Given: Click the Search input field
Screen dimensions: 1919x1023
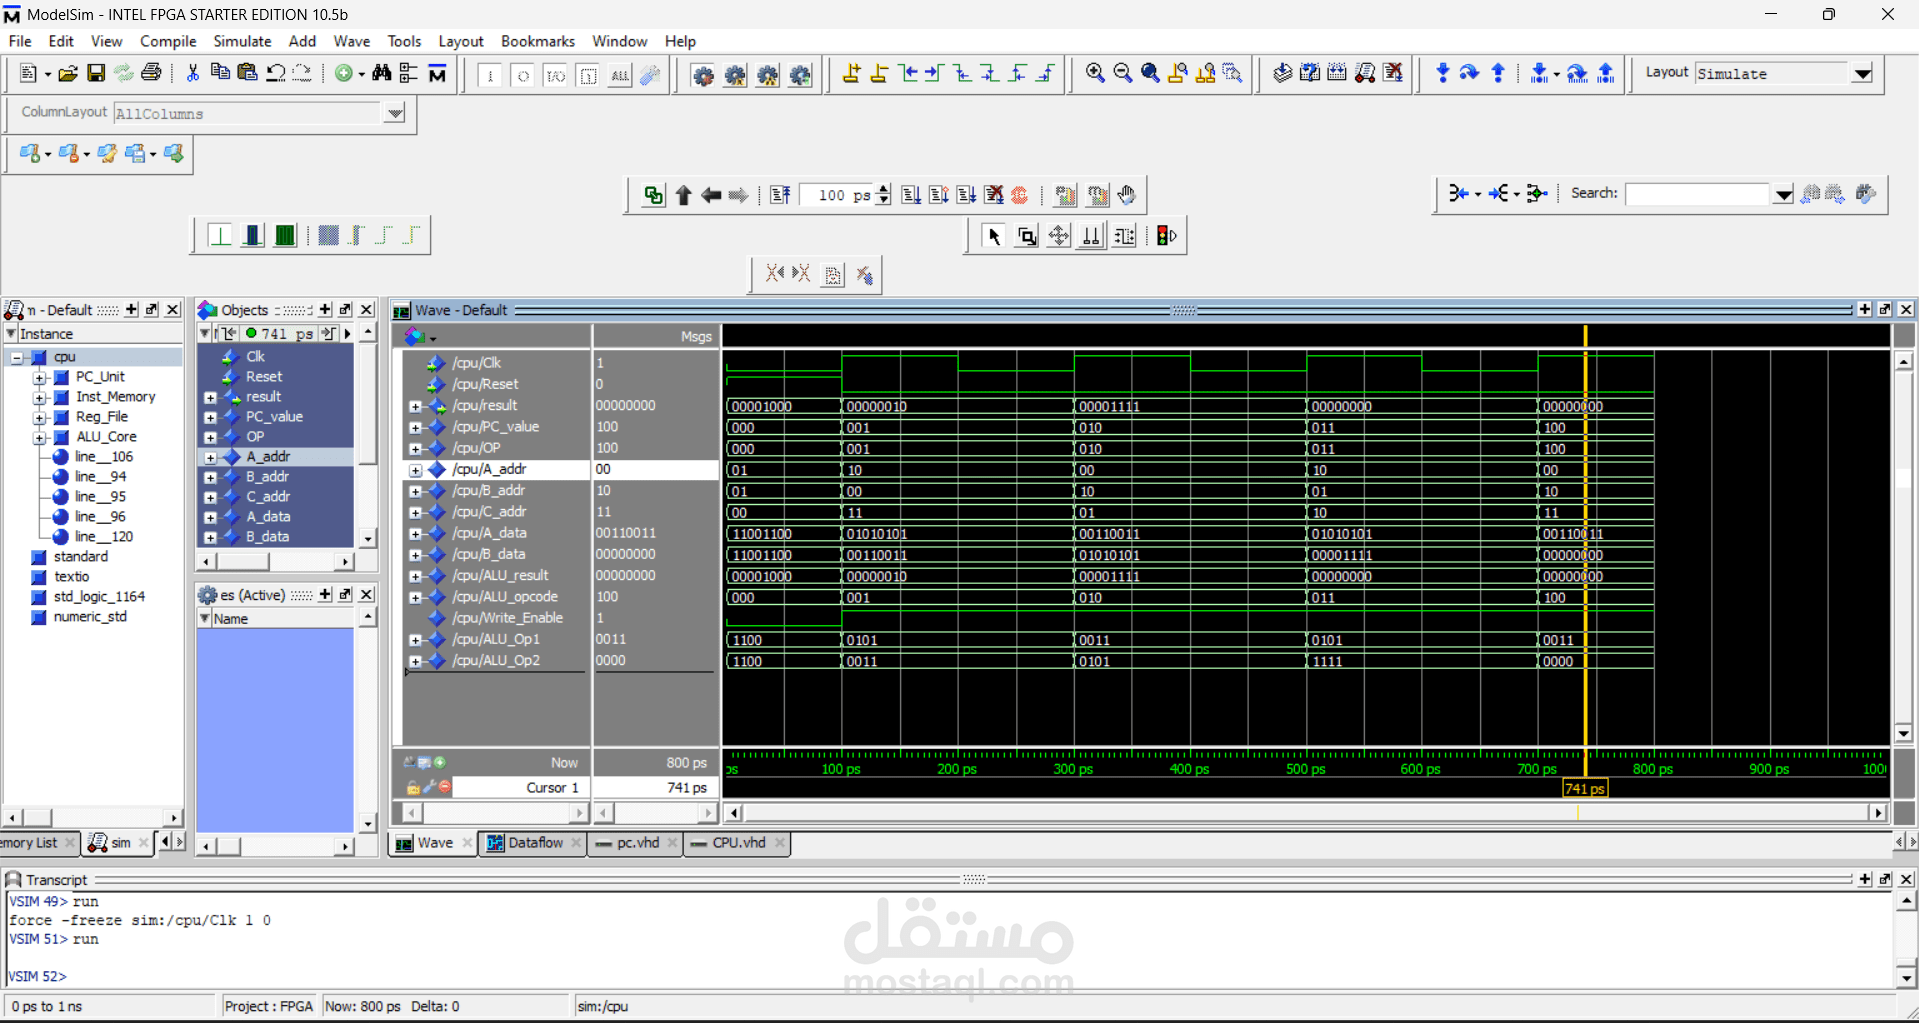Looking at the screenshot, I should 1697,194.
